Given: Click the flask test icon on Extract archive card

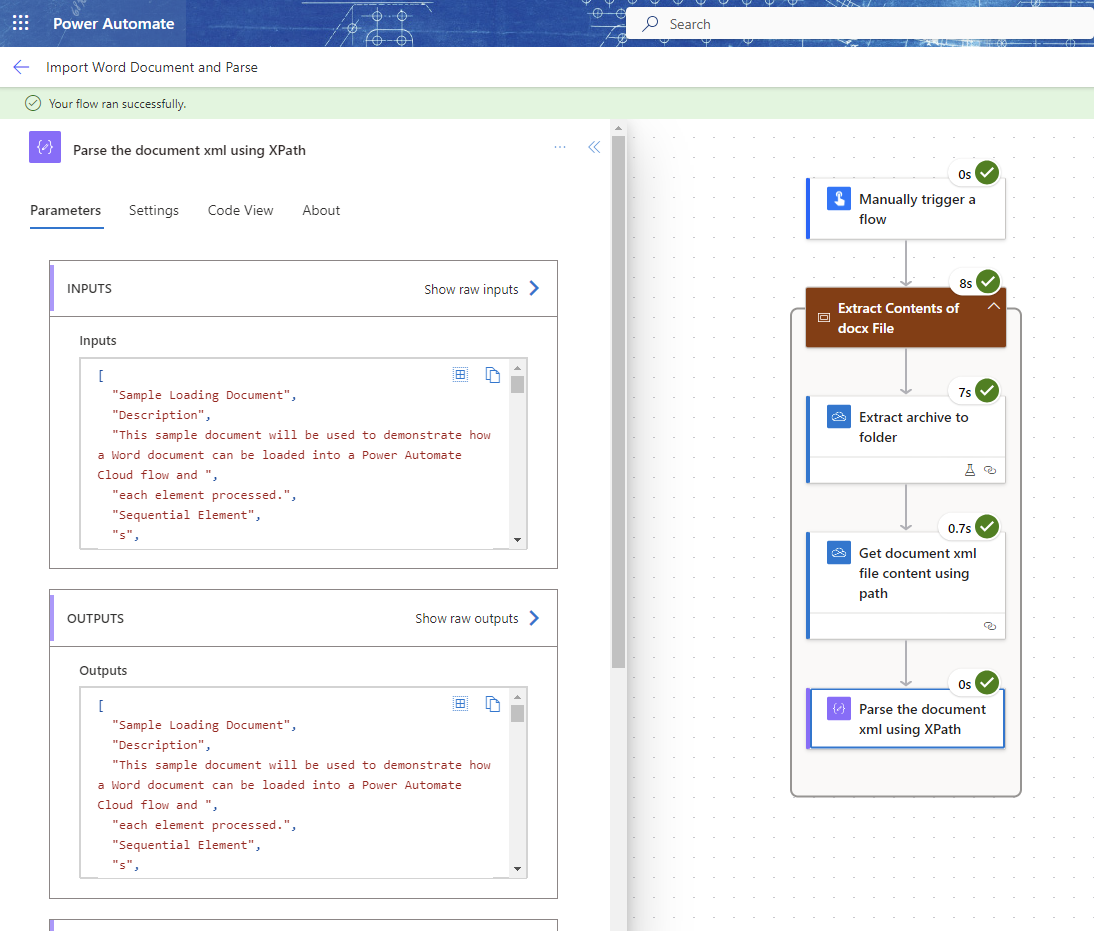Looking at the screenshot, I should coord(970,470).
